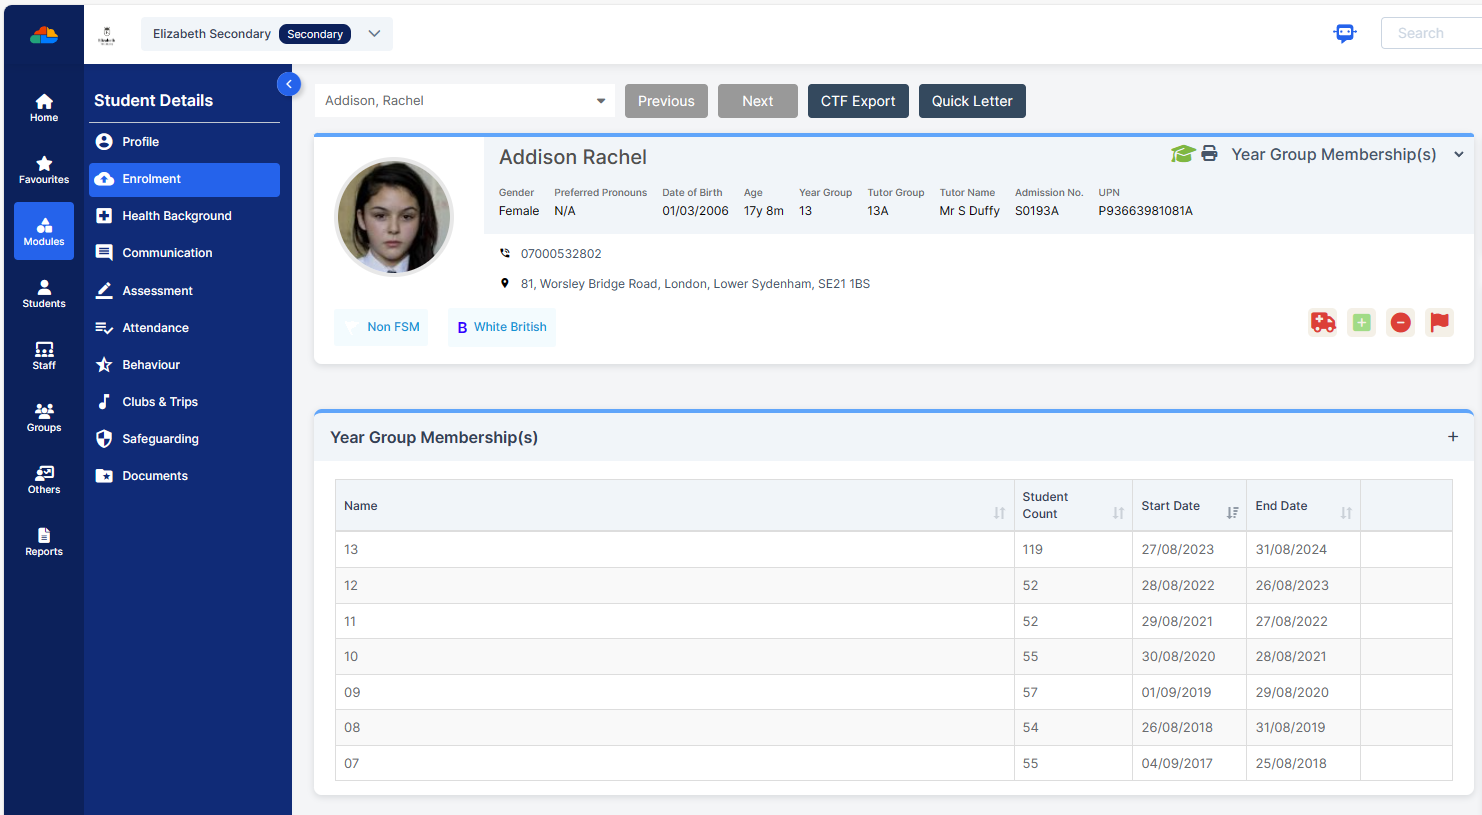Click the green graduation cap icon
This screenshot has height=815, width=1482.
1183,154
